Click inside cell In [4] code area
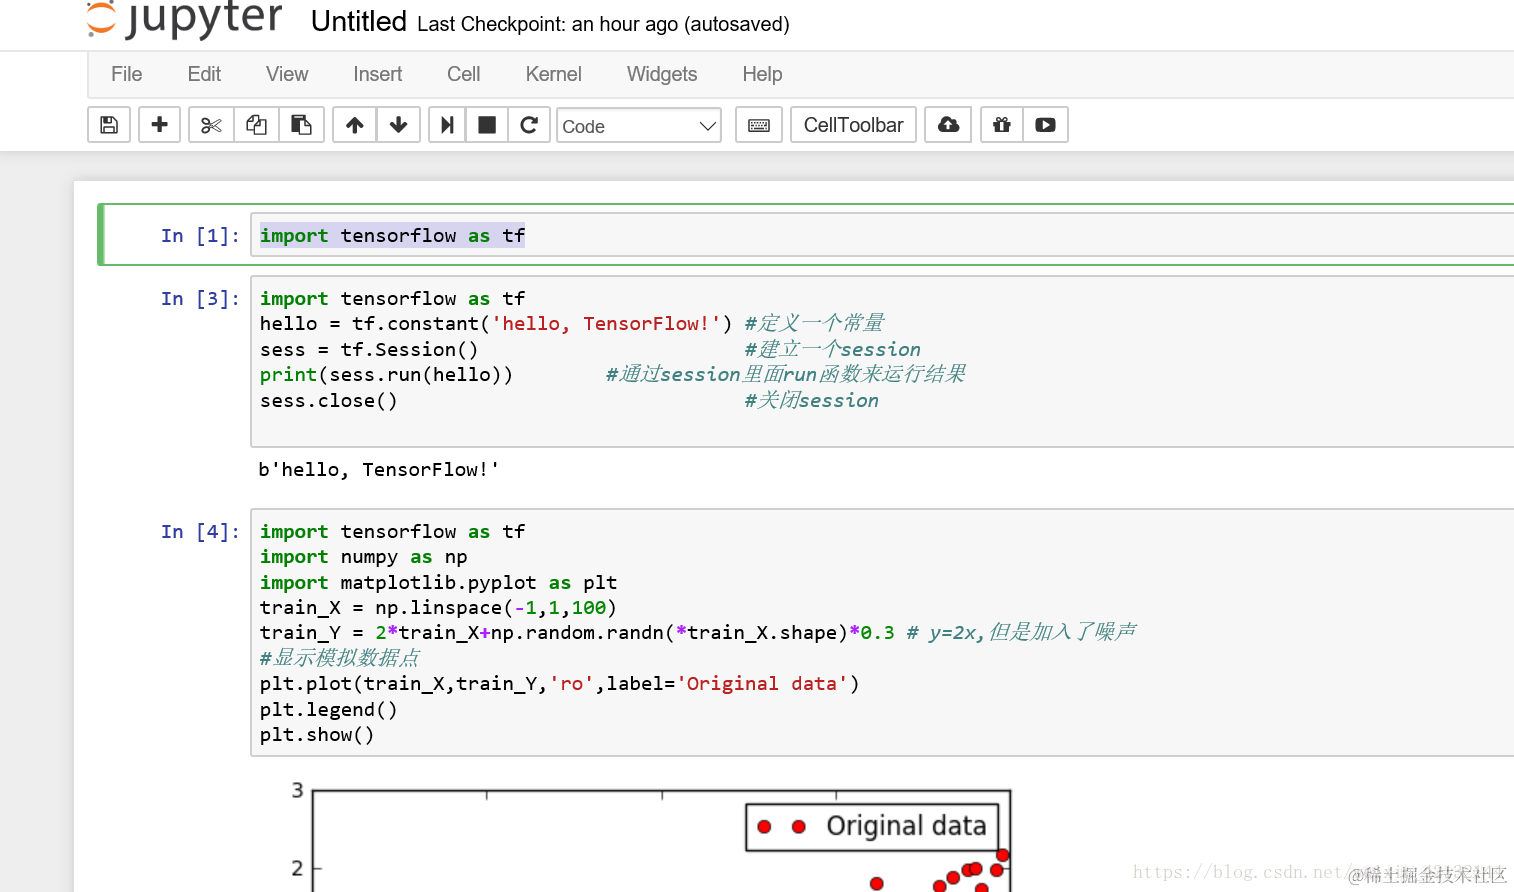The width and height of the screenshot is (1514, 892). click(882, 632)
